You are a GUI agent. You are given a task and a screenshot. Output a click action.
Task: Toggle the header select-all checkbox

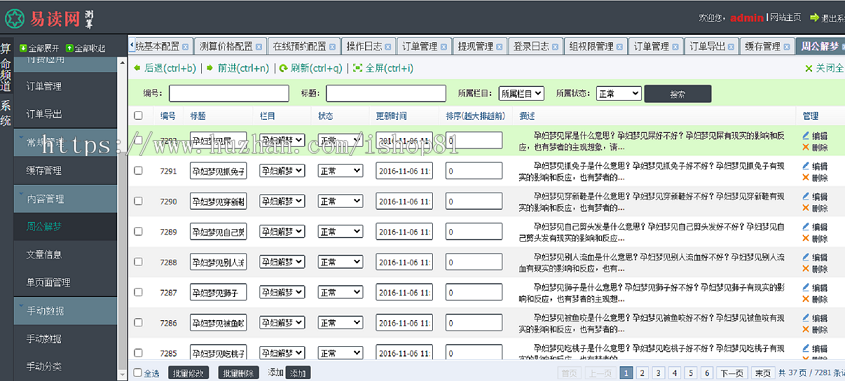coord(138,115)
